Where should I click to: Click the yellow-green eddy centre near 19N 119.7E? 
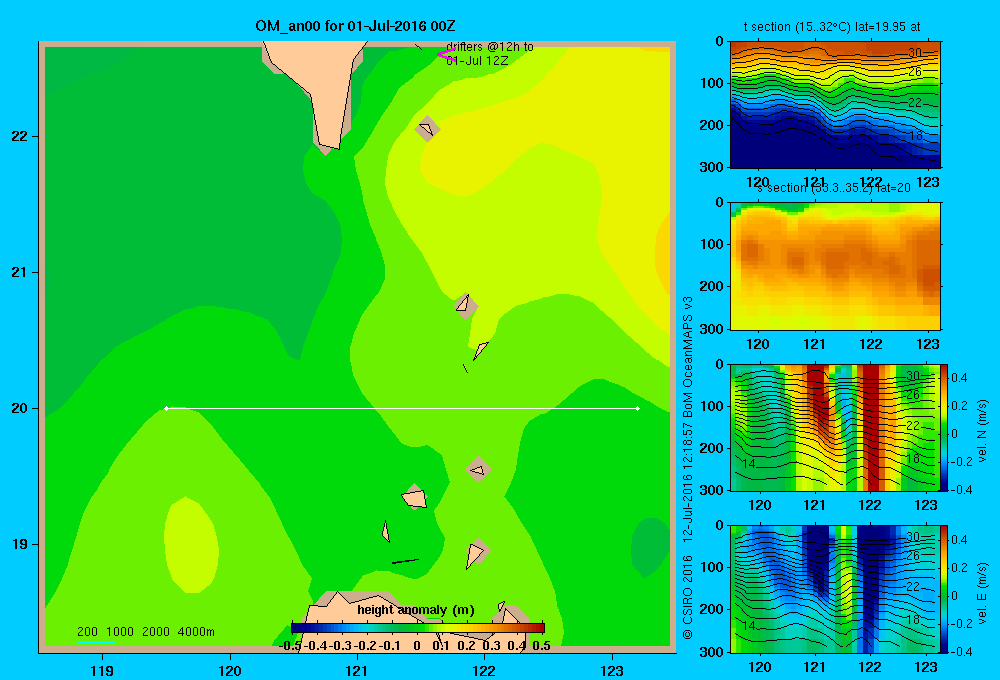[191, 545]
